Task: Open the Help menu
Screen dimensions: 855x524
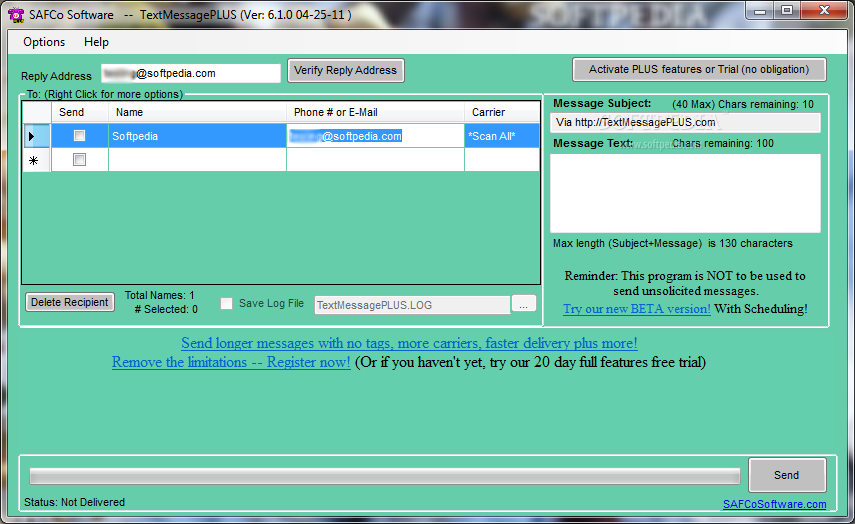Action: [x=96, y=42]
